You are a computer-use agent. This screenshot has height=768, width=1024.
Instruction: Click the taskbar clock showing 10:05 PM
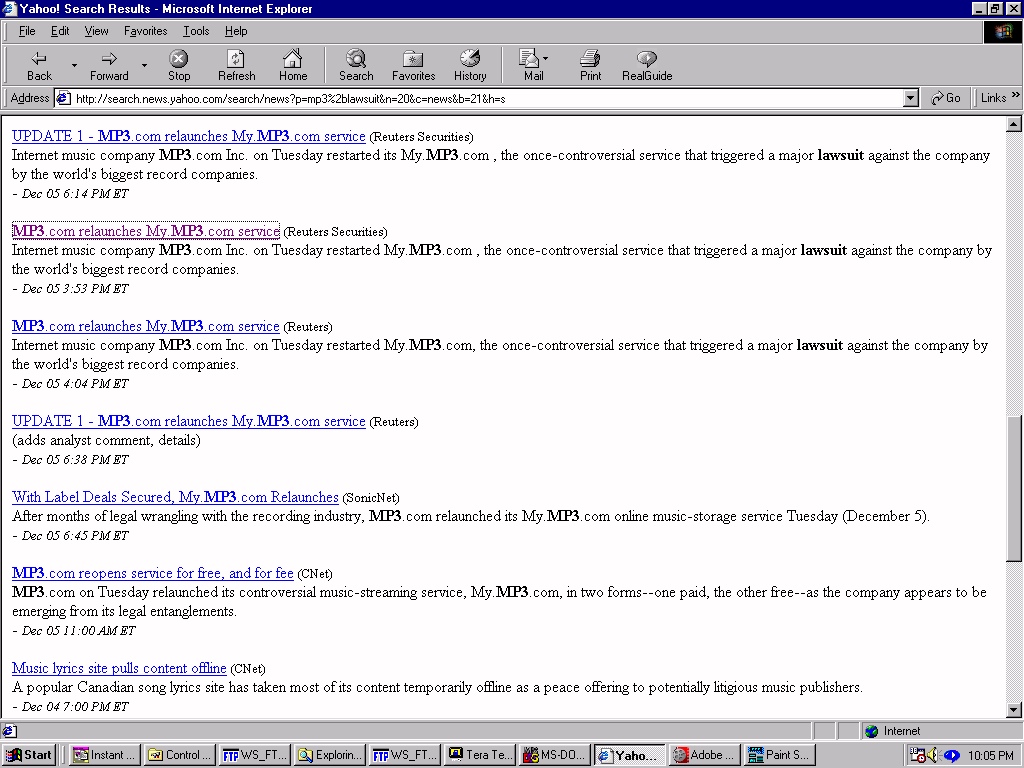click(991, 756)
